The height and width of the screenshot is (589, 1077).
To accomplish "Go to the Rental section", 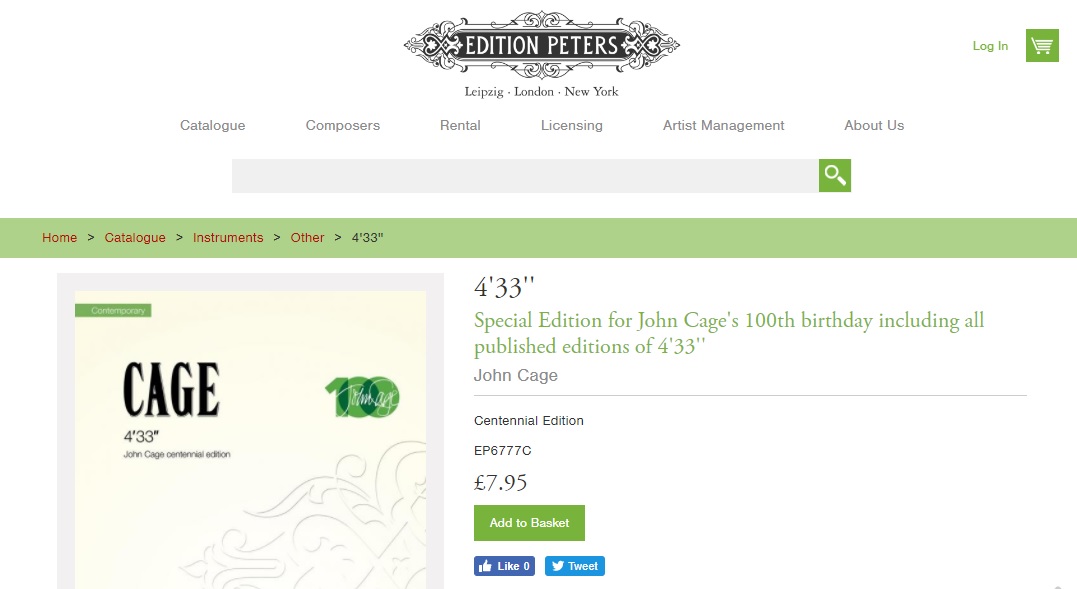I will (460, 126).
